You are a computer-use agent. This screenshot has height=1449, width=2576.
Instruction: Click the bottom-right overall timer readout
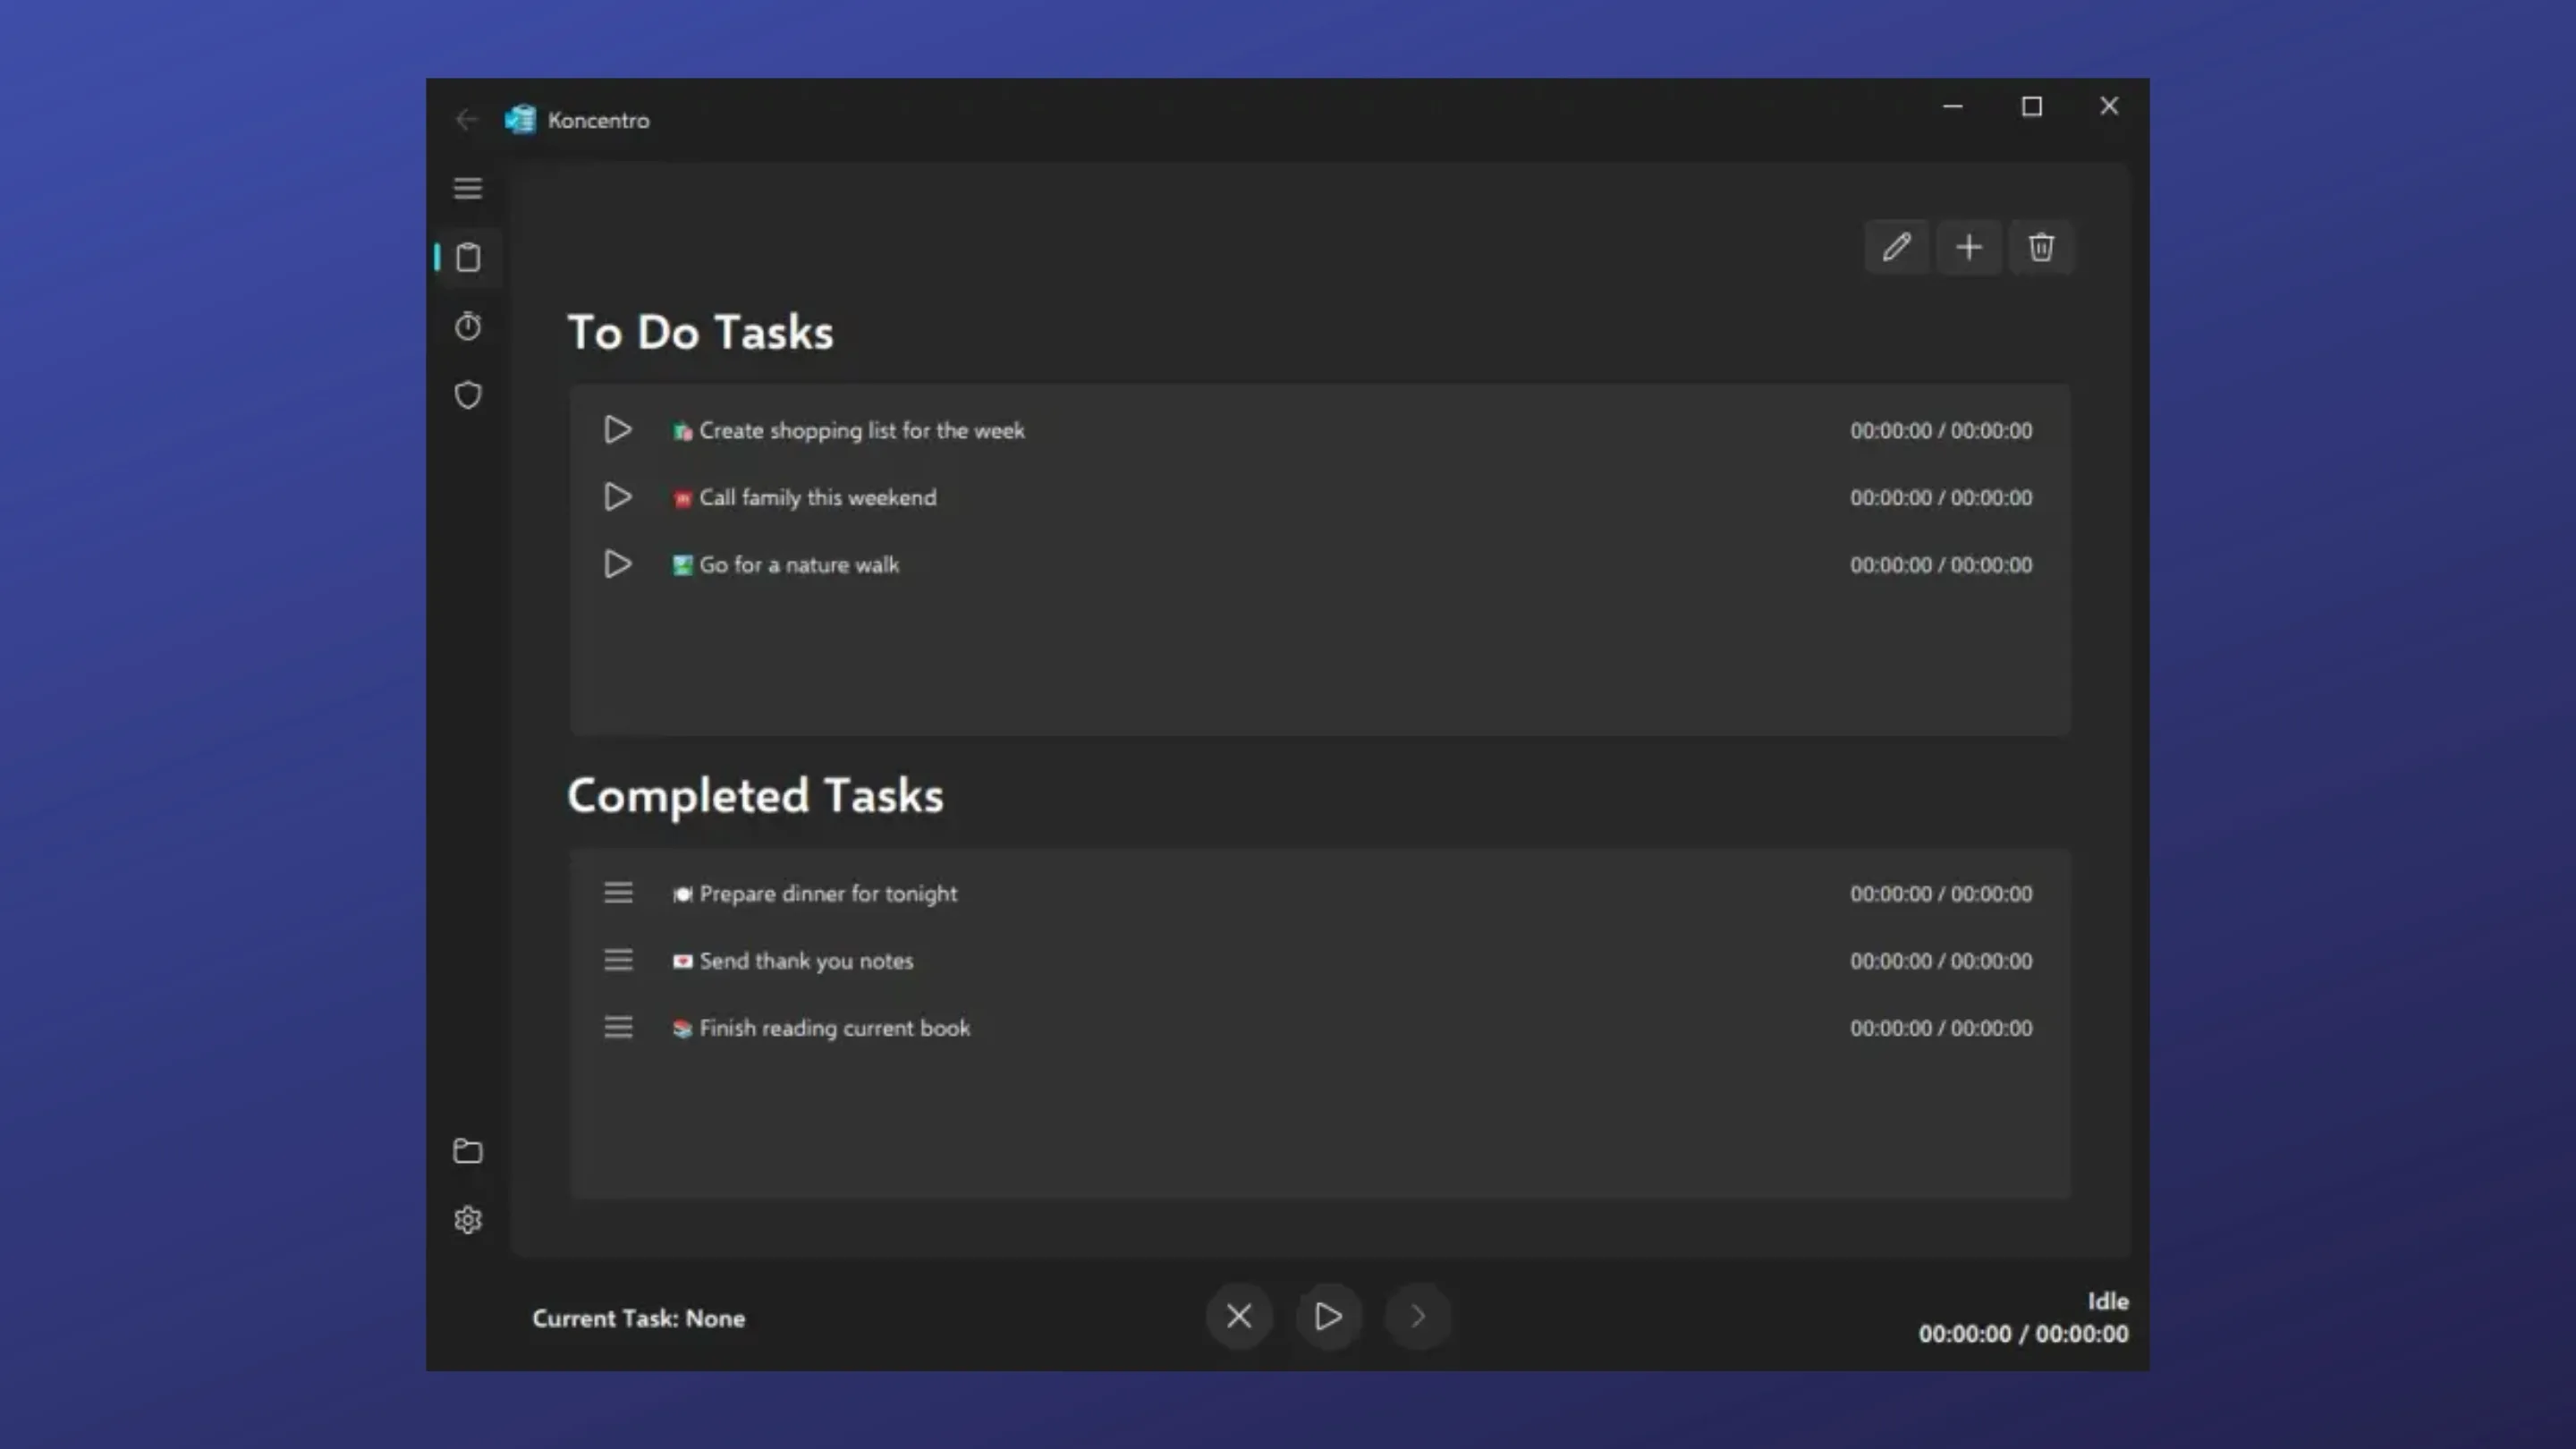tap(2023, 1334)
